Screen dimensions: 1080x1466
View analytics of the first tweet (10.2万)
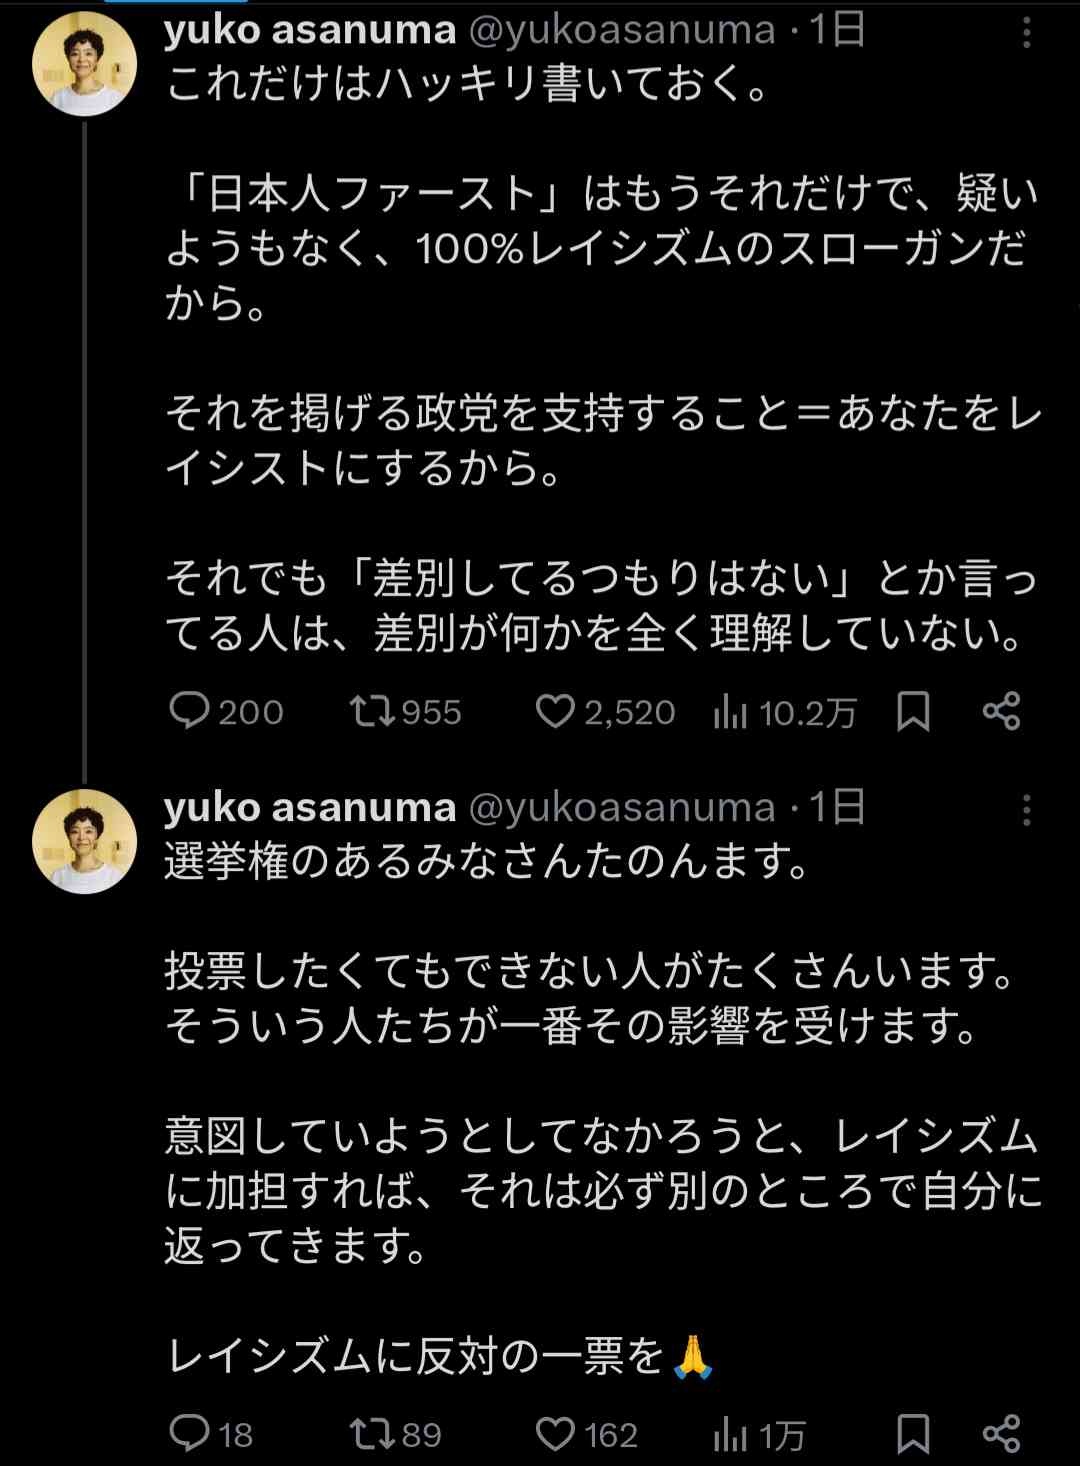[x=731, y=712]
